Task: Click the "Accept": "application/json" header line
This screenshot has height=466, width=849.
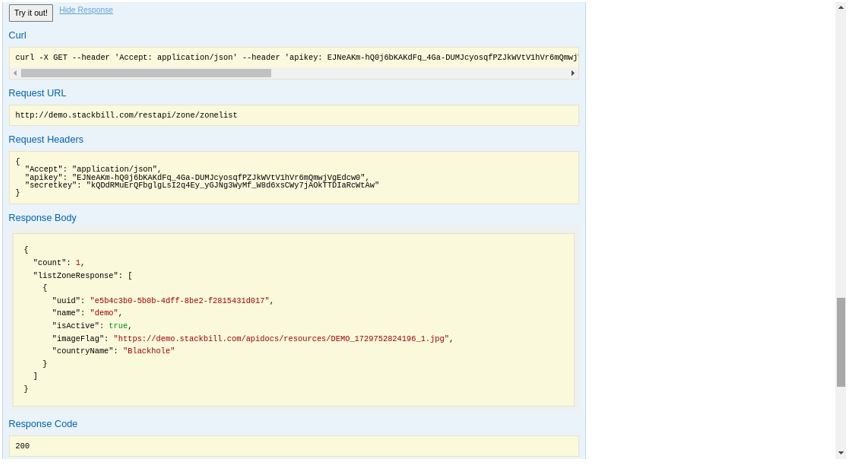Action: click(93, 169)
